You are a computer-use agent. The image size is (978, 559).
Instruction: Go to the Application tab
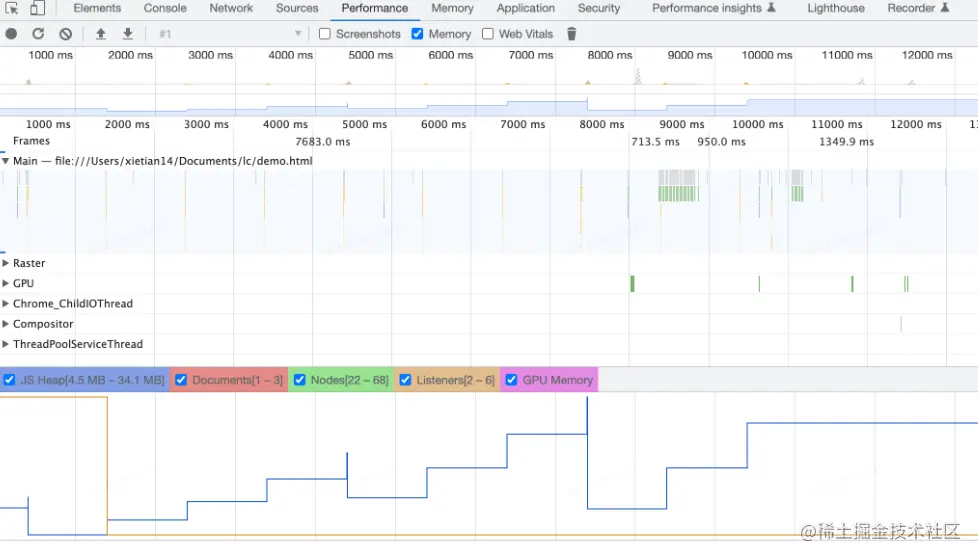pyautogui.click(x=526, y=8)
